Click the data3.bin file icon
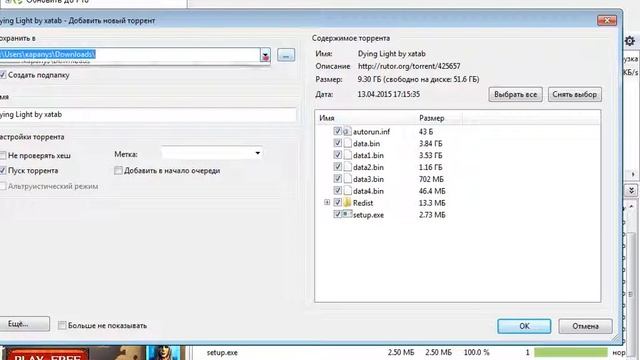Image resolution: width=640 pixels, height=360 pixels. coord(347,179)
